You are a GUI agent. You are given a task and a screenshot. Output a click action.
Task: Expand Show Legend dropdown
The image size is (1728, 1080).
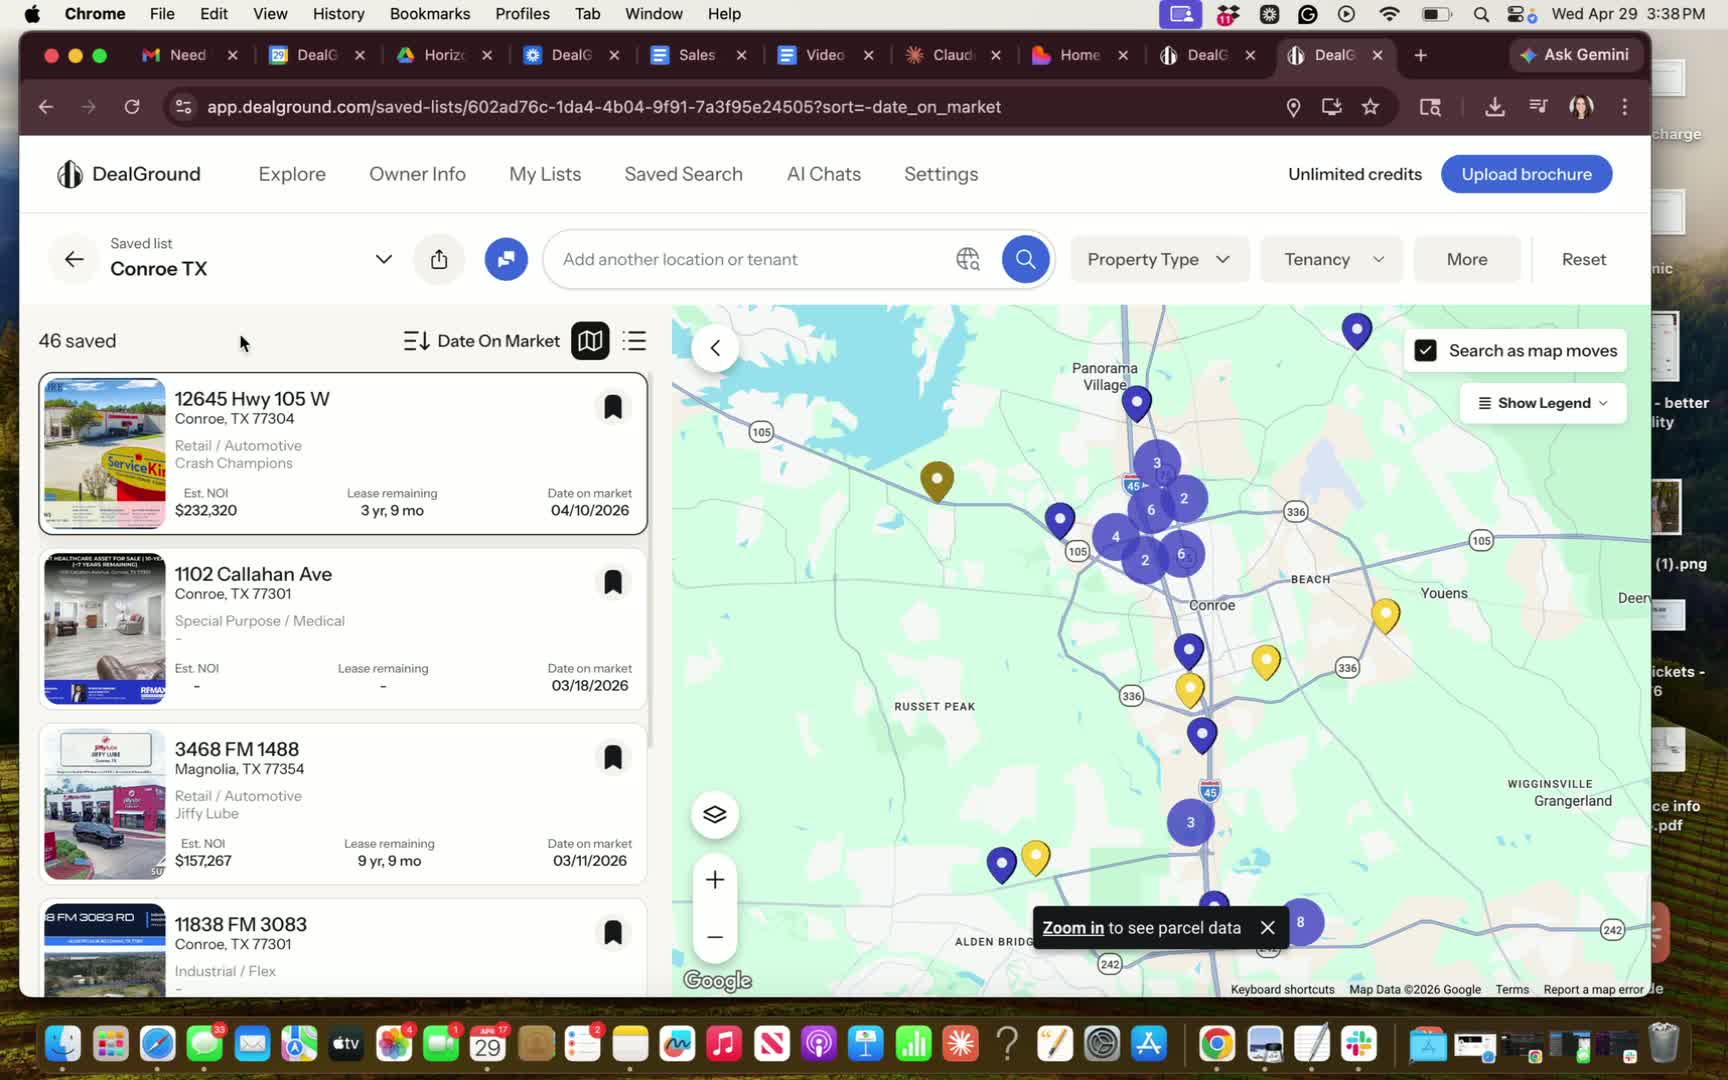click(x=1542, y=403)
